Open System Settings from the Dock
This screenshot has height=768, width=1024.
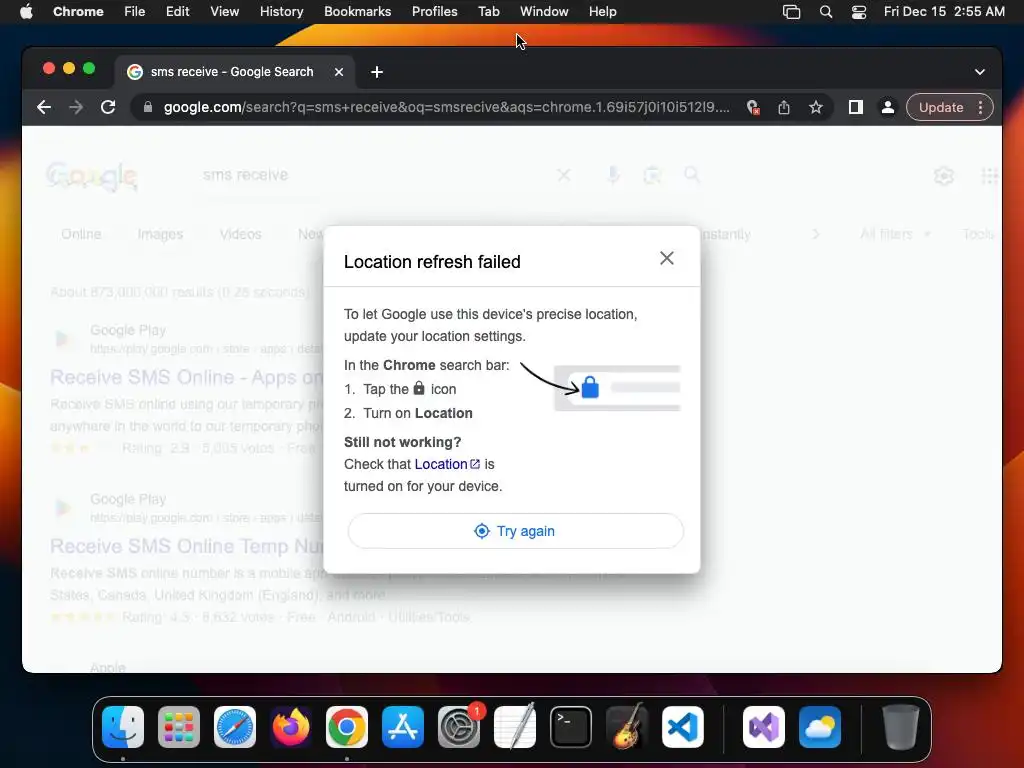(458, 727)
